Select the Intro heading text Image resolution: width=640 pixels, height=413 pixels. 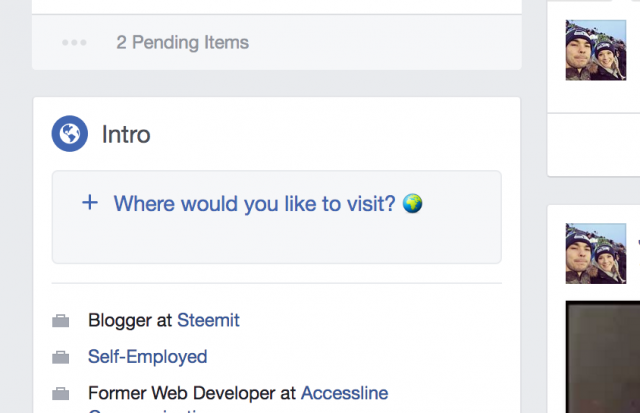(126, 134)
